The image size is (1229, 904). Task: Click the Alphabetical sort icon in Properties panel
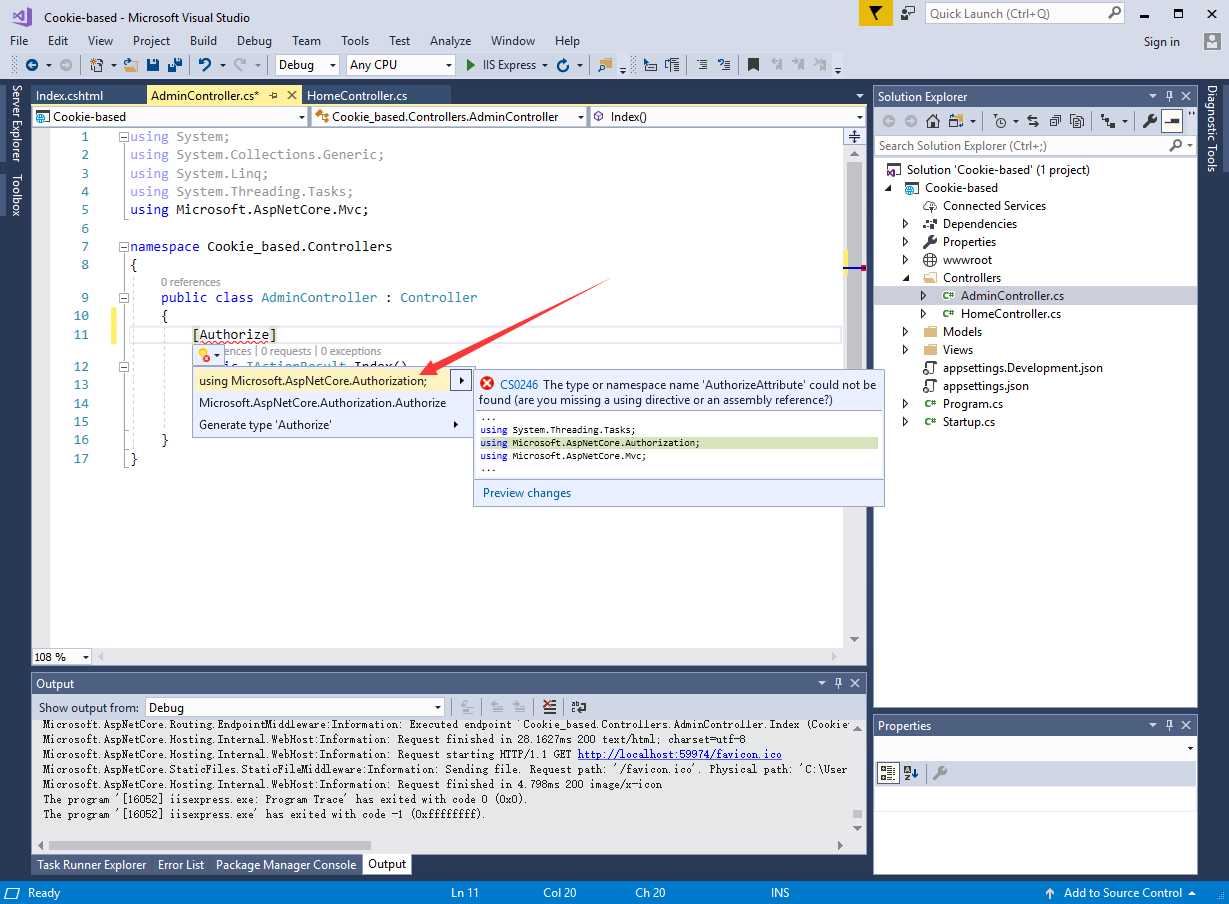911,772
